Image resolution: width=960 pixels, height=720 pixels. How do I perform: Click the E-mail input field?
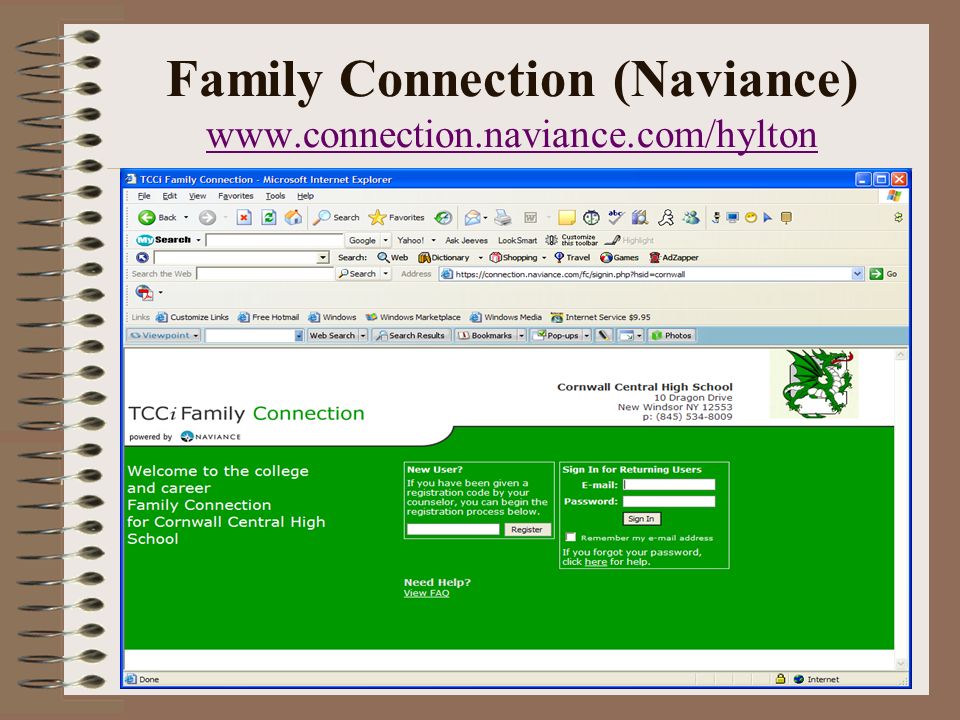click(x=669, y=484)
